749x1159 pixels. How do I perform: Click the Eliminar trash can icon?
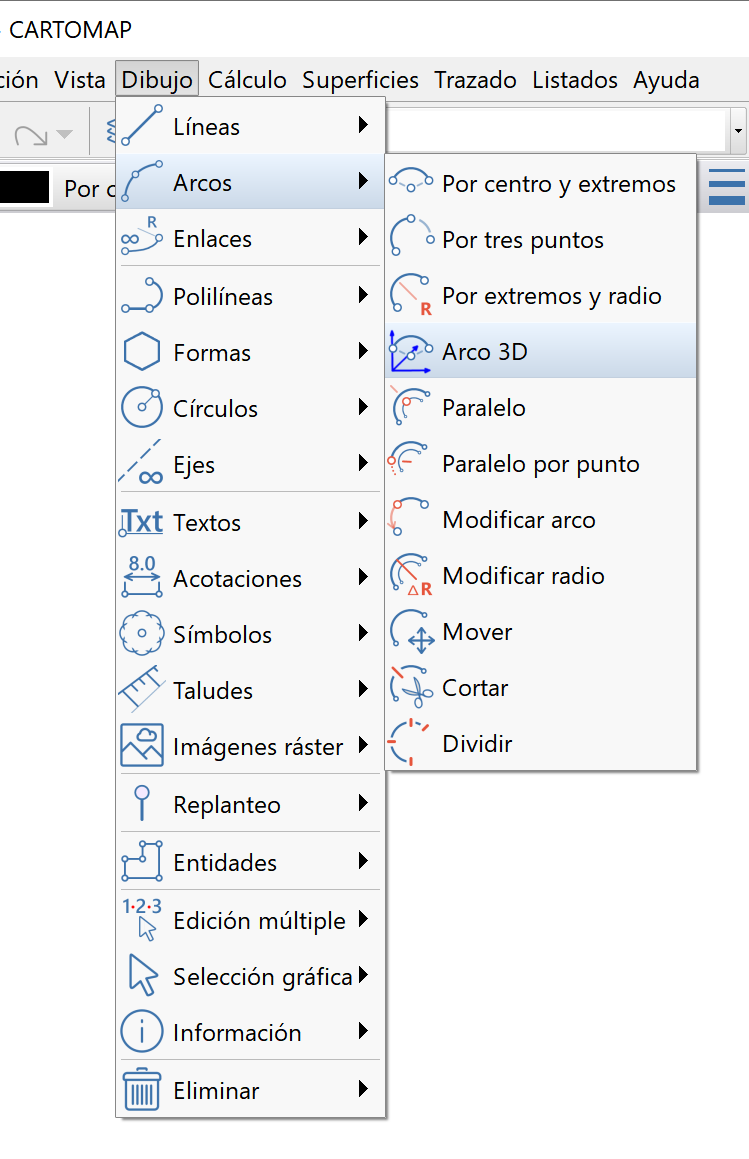142,1090
